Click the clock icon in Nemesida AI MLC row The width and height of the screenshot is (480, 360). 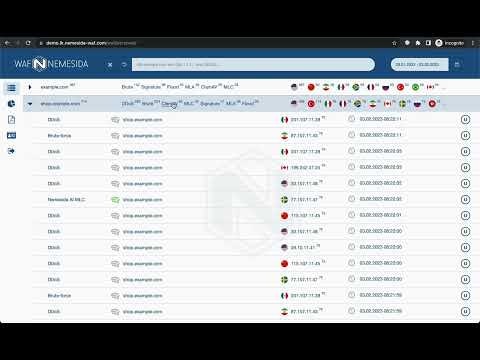coord(351,199)
